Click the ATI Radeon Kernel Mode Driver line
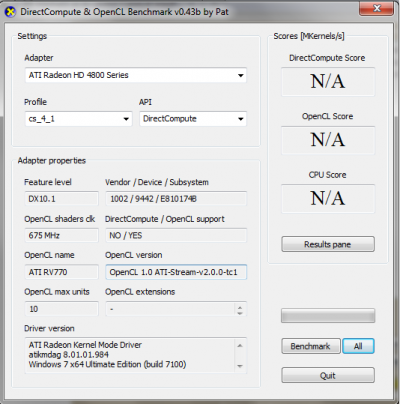The height and width of the screenshot is (404, 400). pyautogui.click(x=85, y=345)
